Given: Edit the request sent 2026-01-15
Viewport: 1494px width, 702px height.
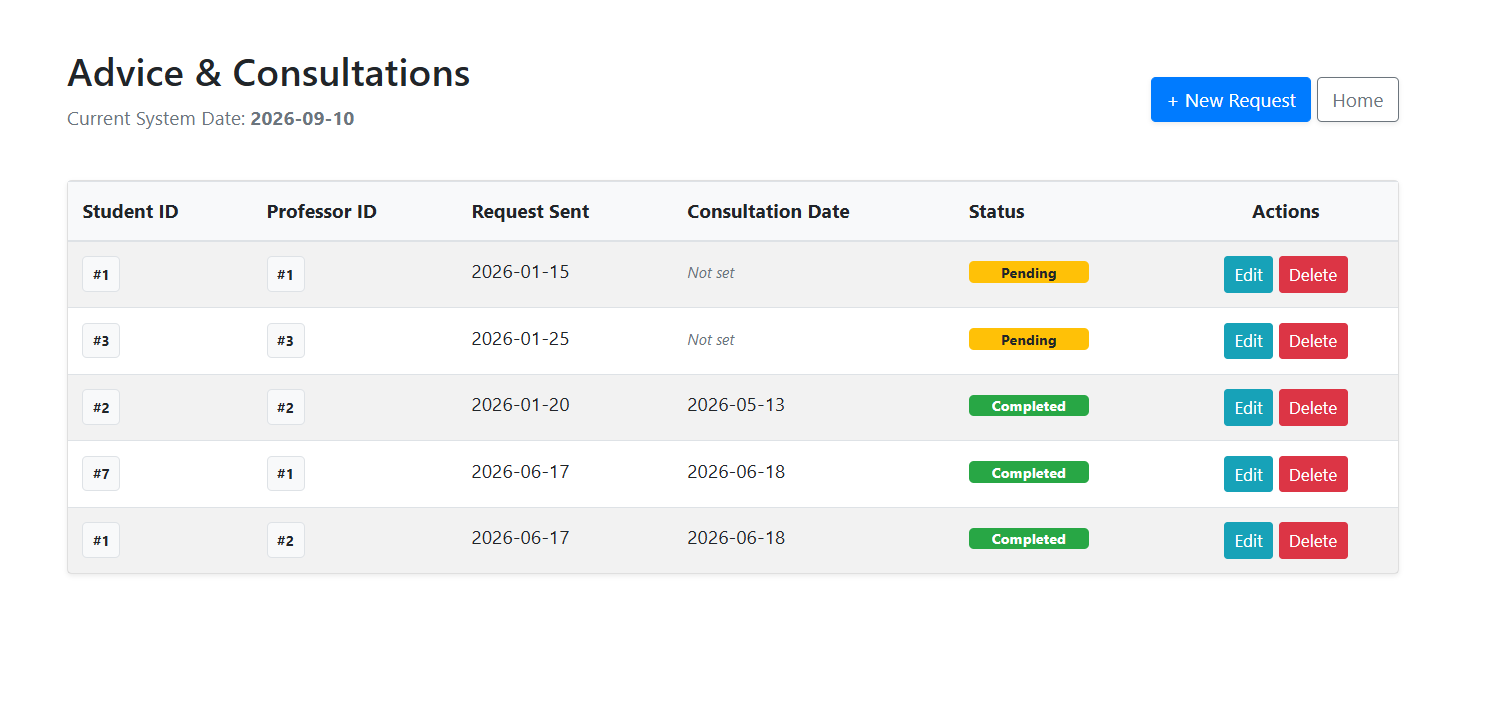Looking at the screenshot, I should (x=1248, y=275).
